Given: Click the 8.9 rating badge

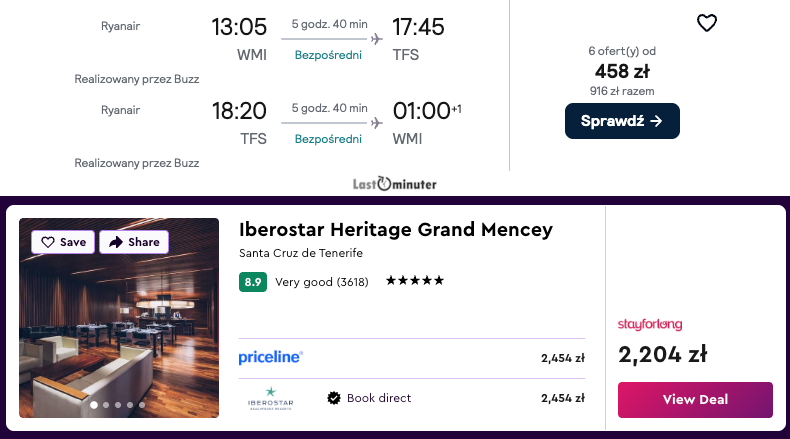Looking at the screenshot, I should [x=252, y=282].
